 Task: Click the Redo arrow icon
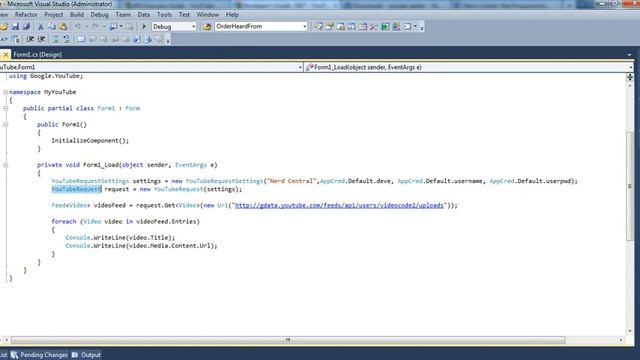click(x=95, y=27)
